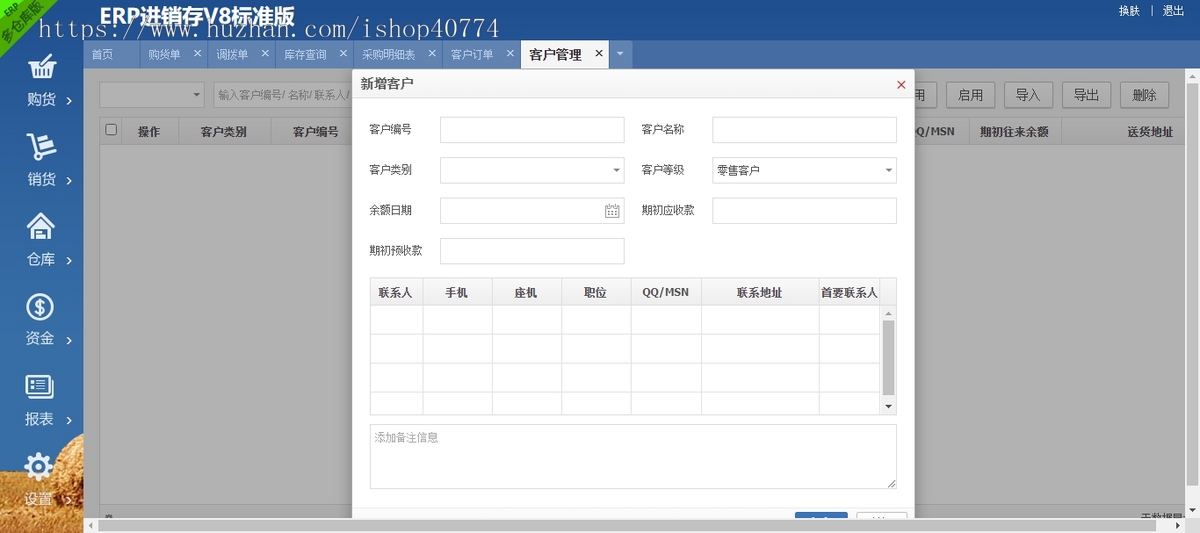Close the 客户管理 tab with its X

(598, 54)
